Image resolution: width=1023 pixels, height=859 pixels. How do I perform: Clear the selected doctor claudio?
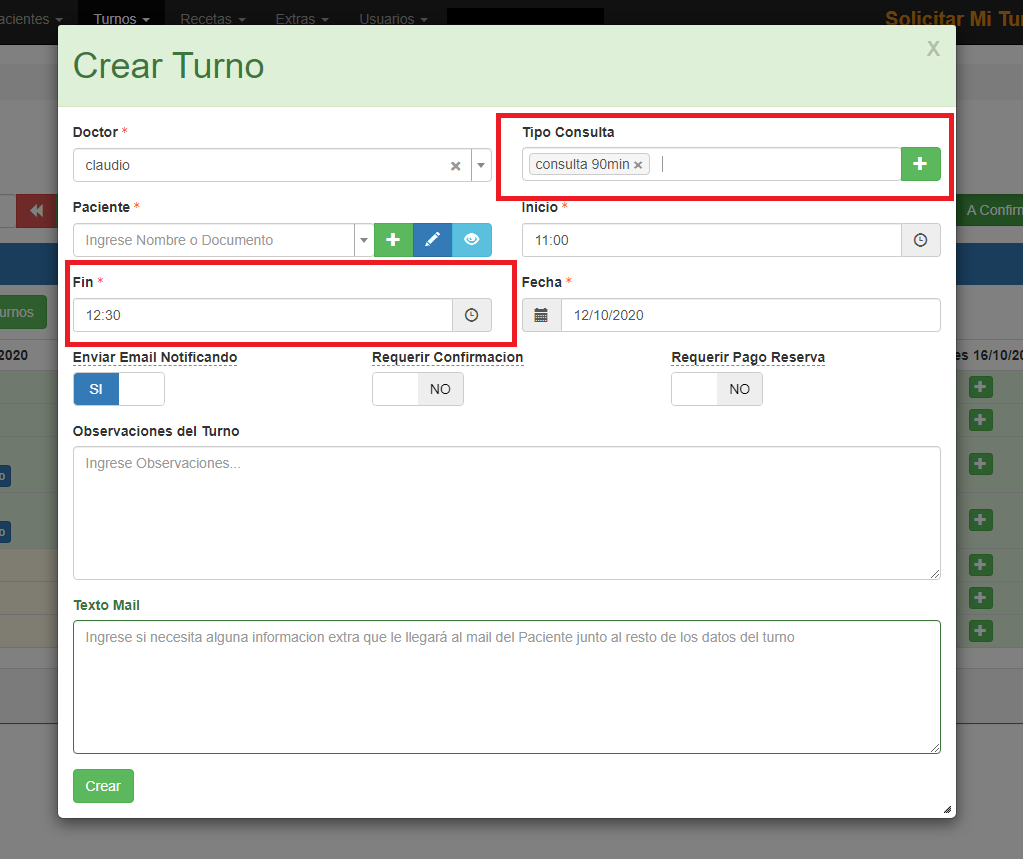pyautogui.click(x=455, y=166)
